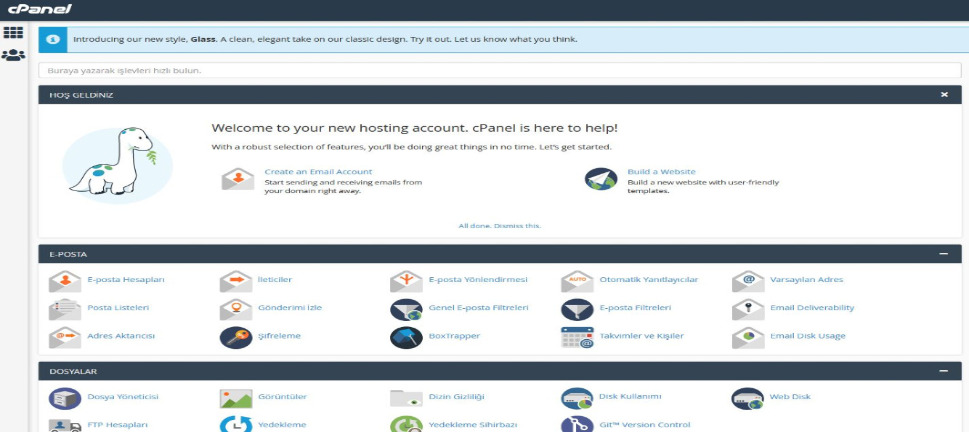969x432 pixels.
Task: Click the Email Disk Usage icon
Action: coord(748,337)
